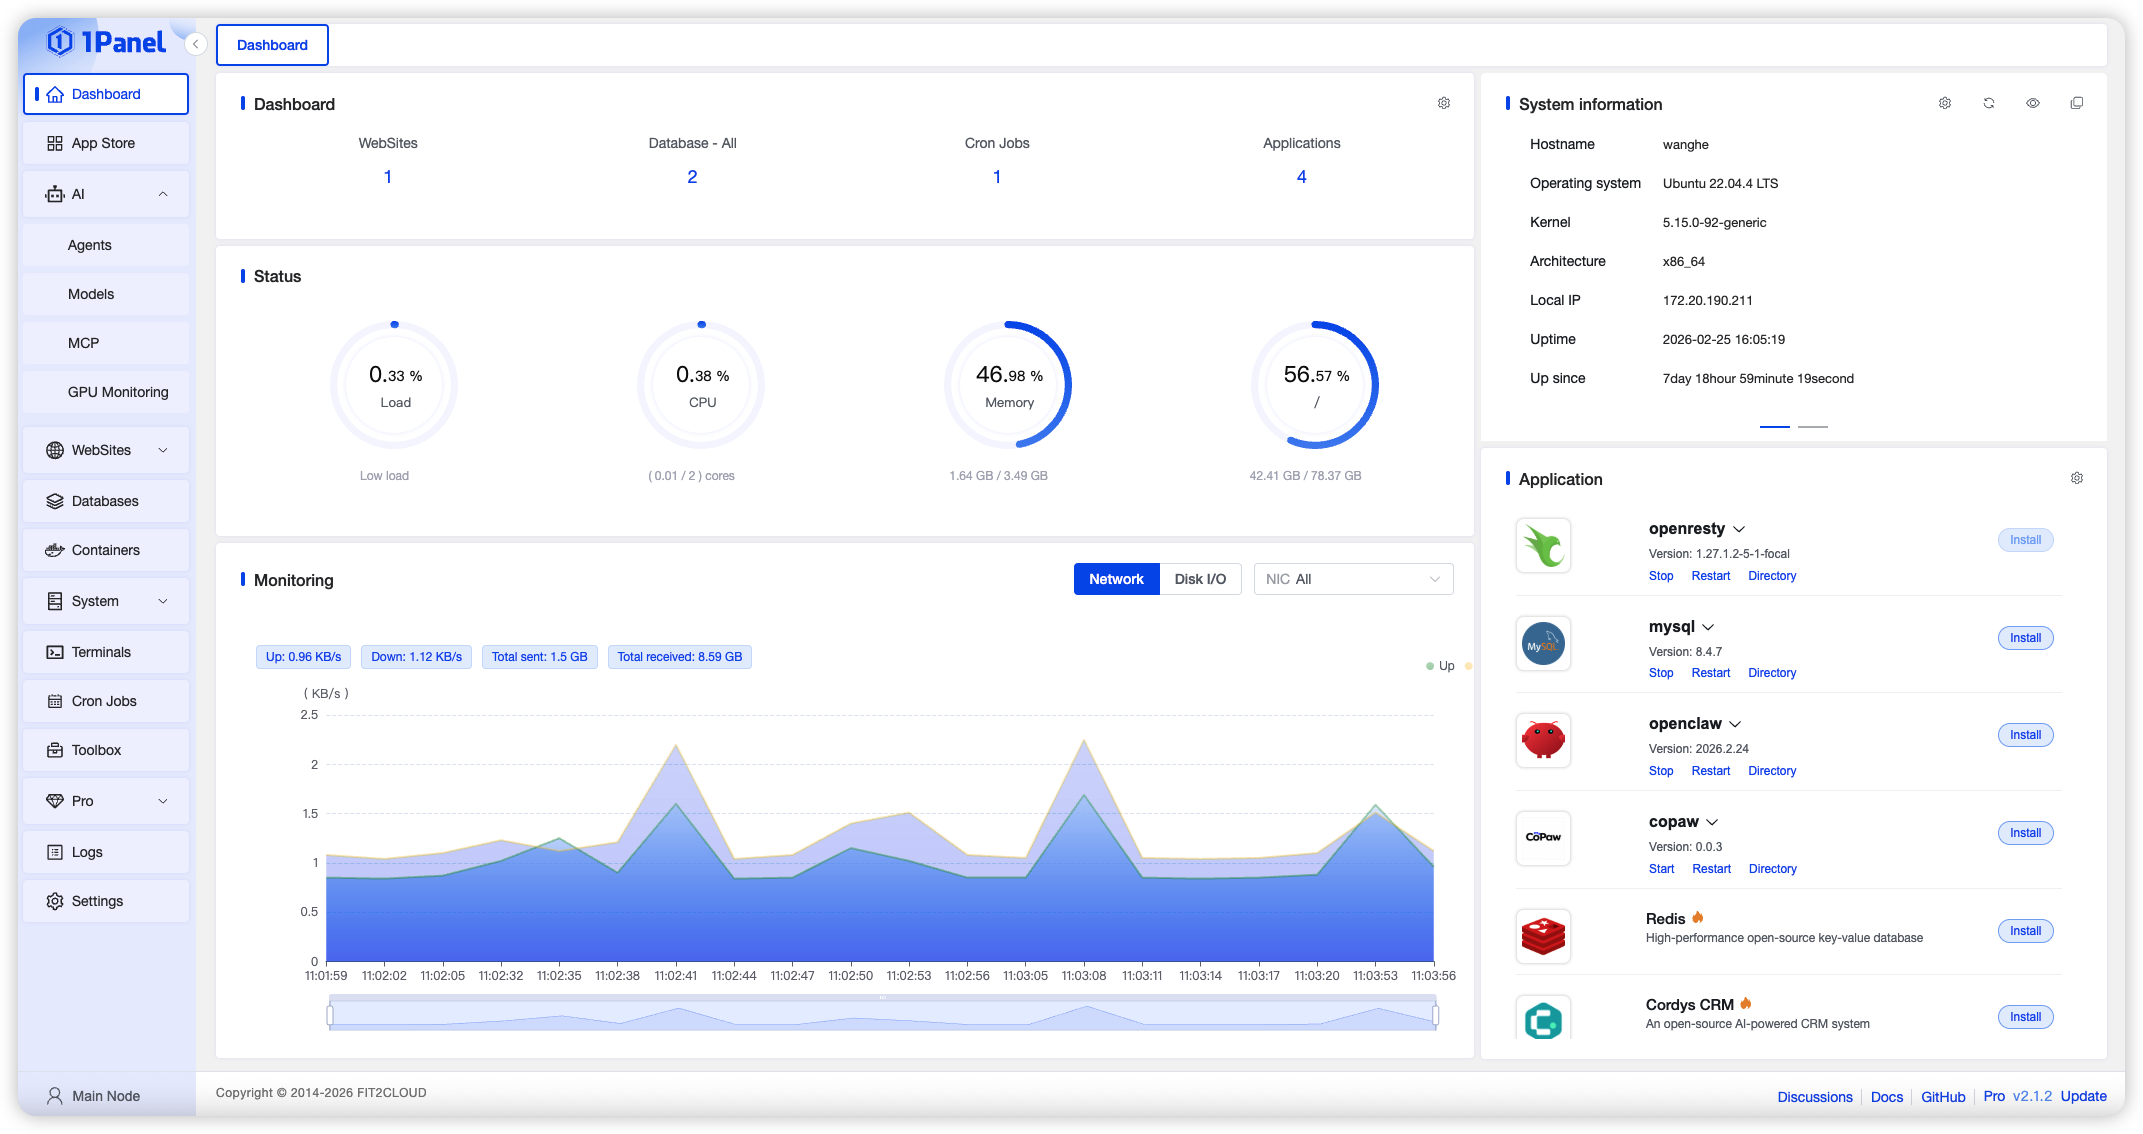Open the Containers section
2143x1134 pixels.
[105, 550]
